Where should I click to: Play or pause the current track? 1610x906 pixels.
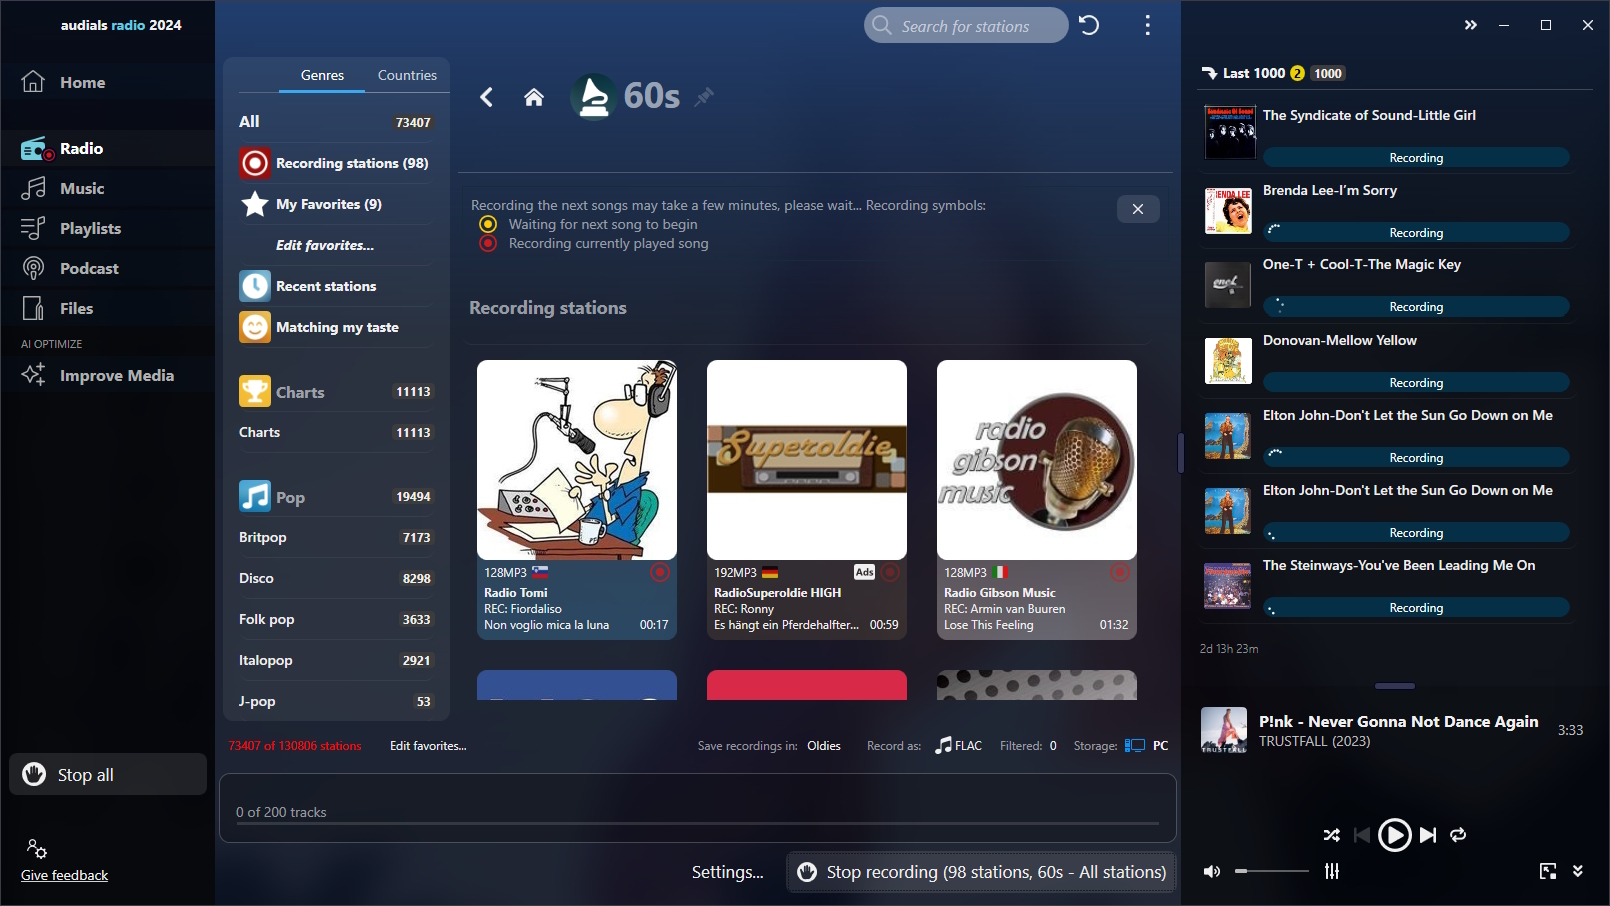pos(1394,835)
